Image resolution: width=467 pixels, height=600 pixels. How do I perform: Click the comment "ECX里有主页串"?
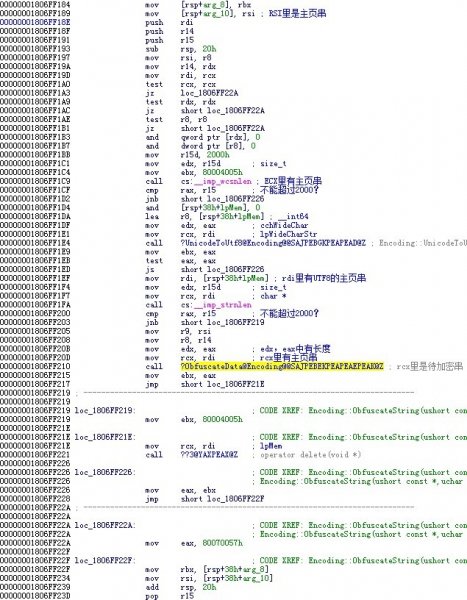[x=293, y=181]
